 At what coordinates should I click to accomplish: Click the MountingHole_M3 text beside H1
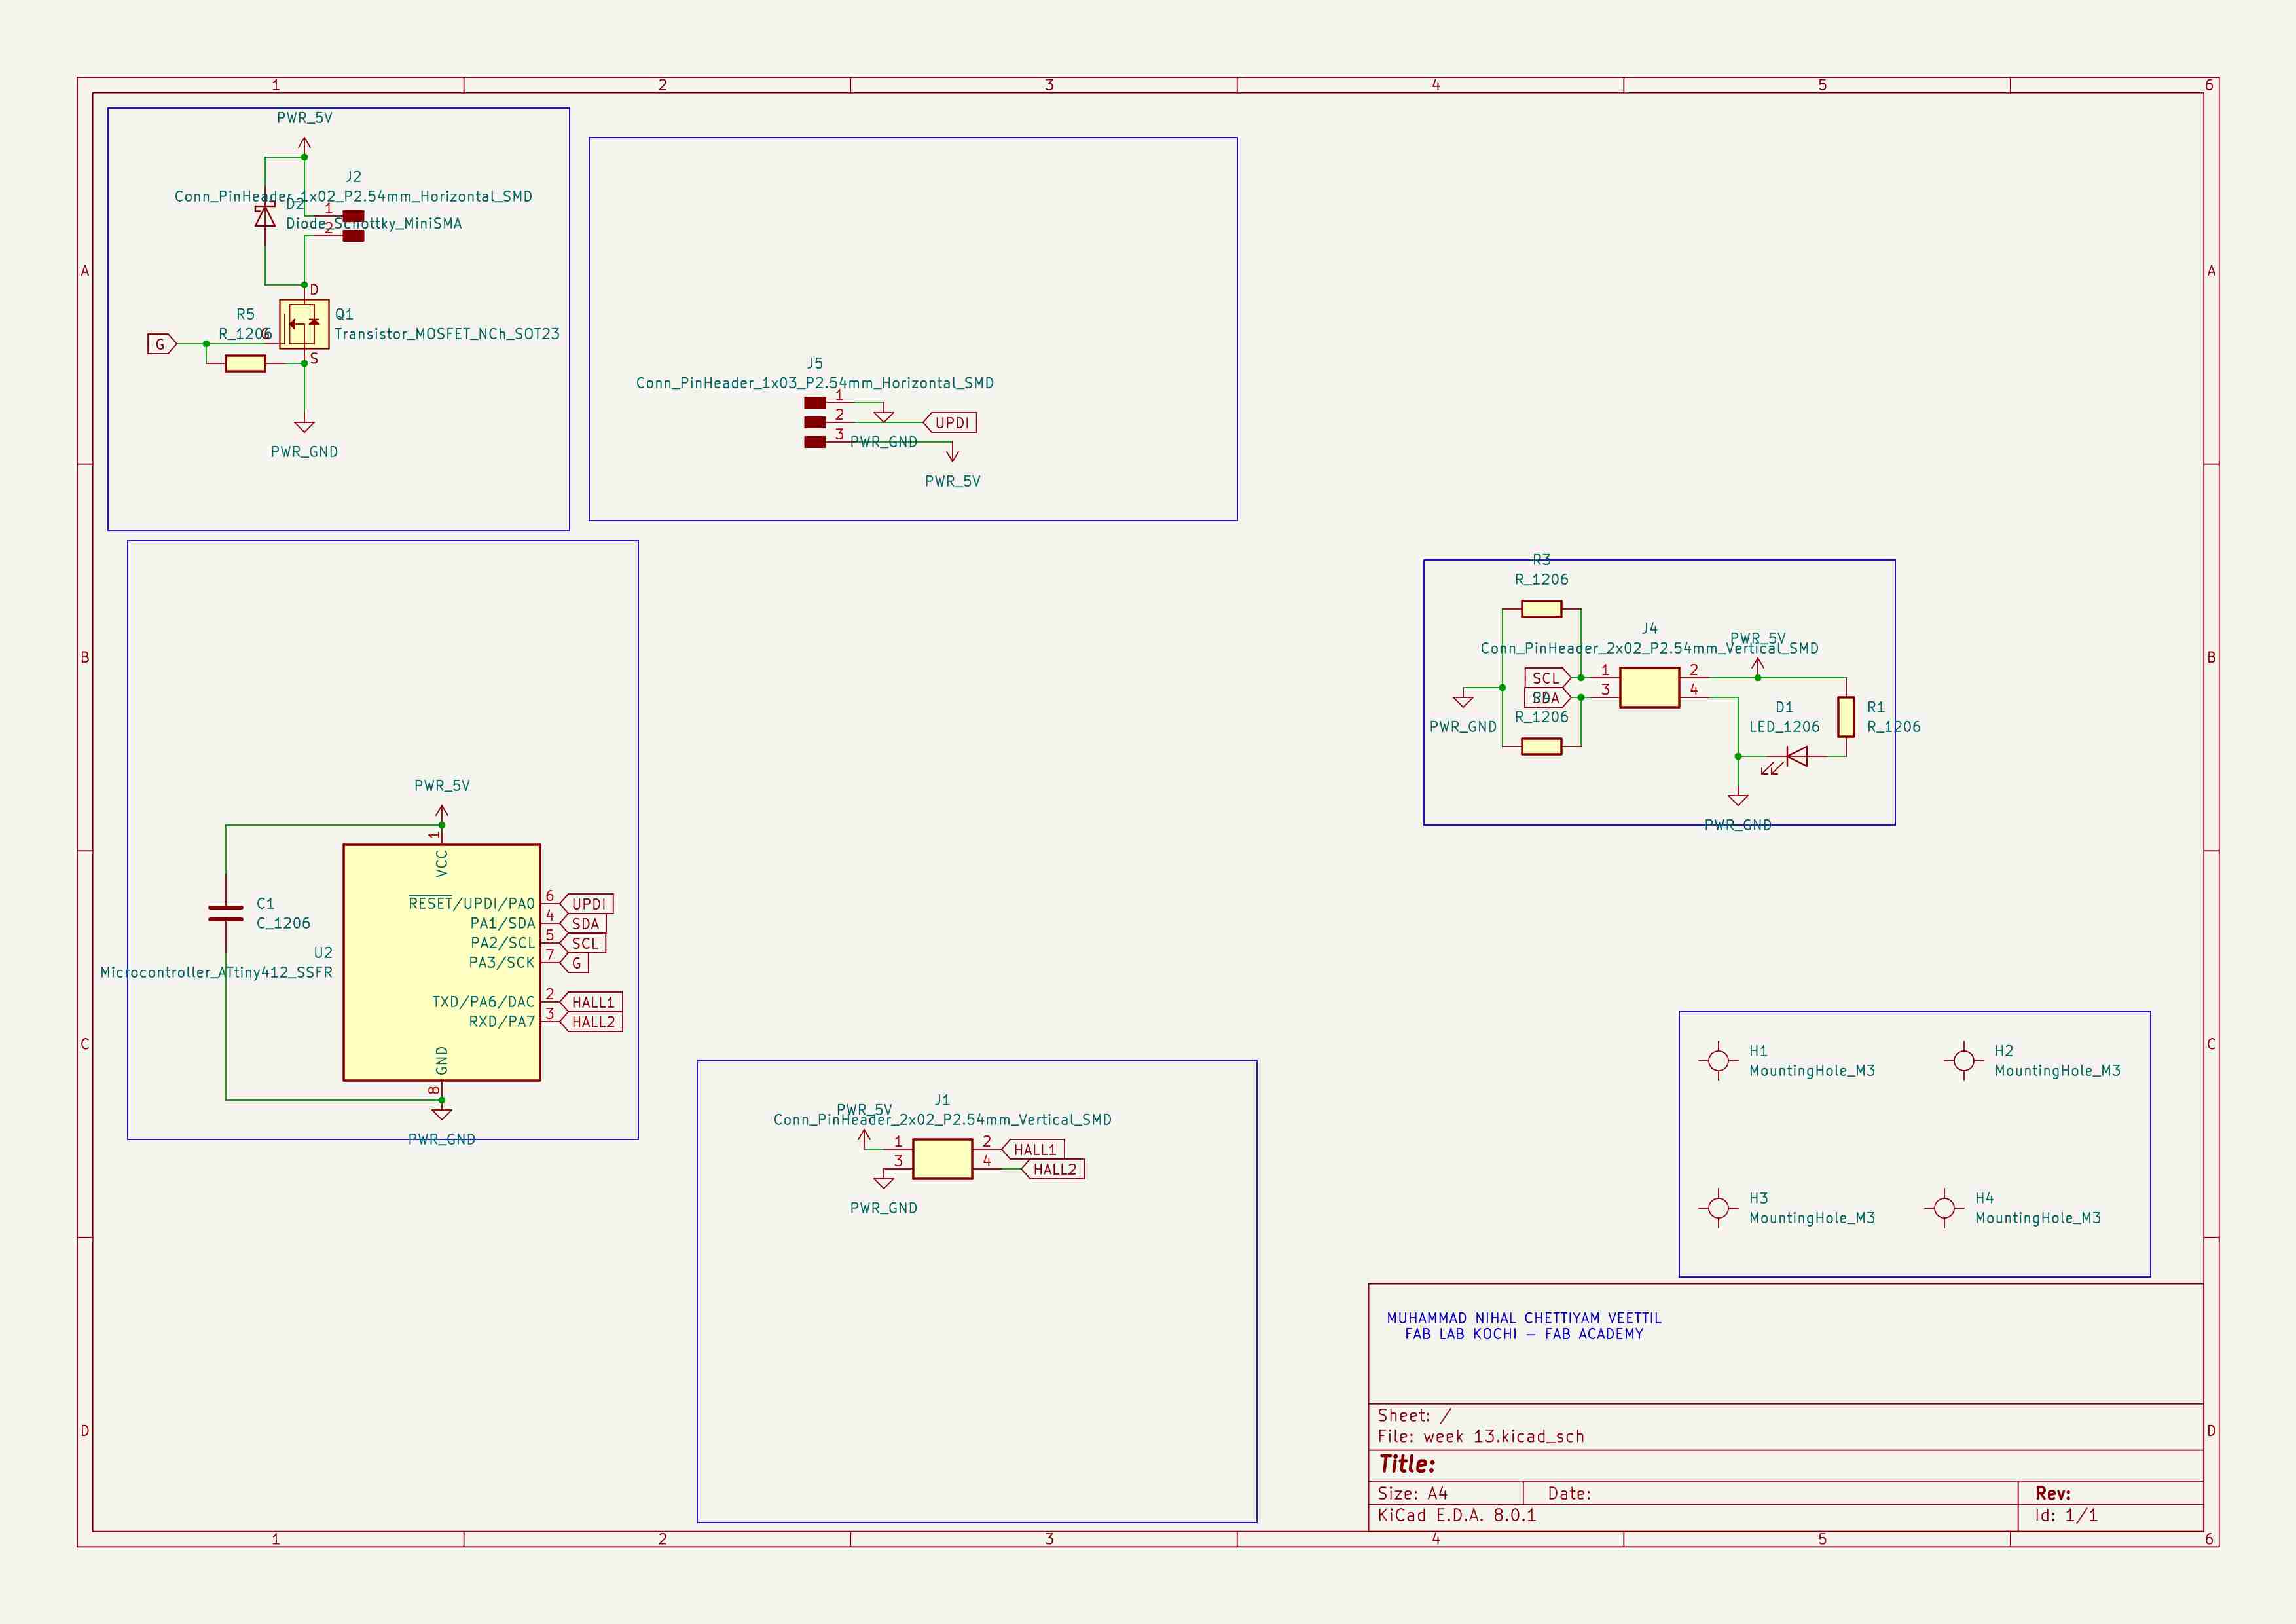(x=1812, y=1071)
